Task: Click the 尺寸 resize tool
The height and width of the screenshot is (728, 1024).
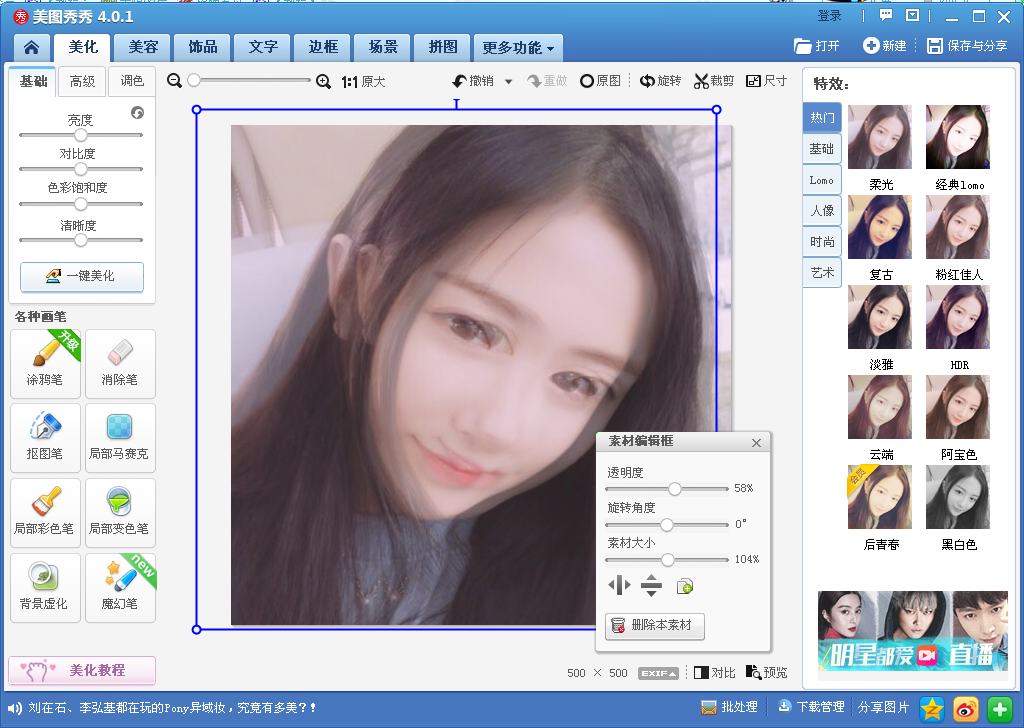Action: 767,81
